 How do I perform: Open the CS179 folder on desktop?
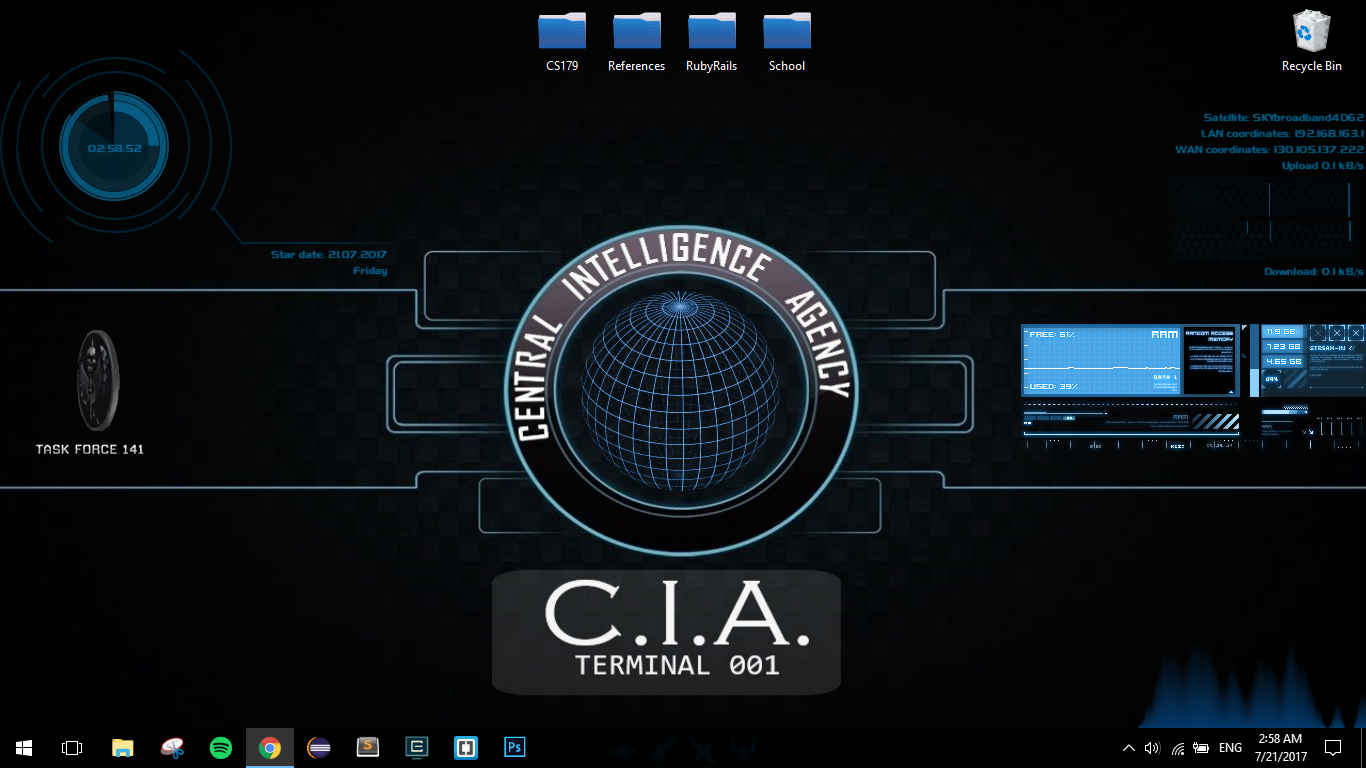pos(562,42)
